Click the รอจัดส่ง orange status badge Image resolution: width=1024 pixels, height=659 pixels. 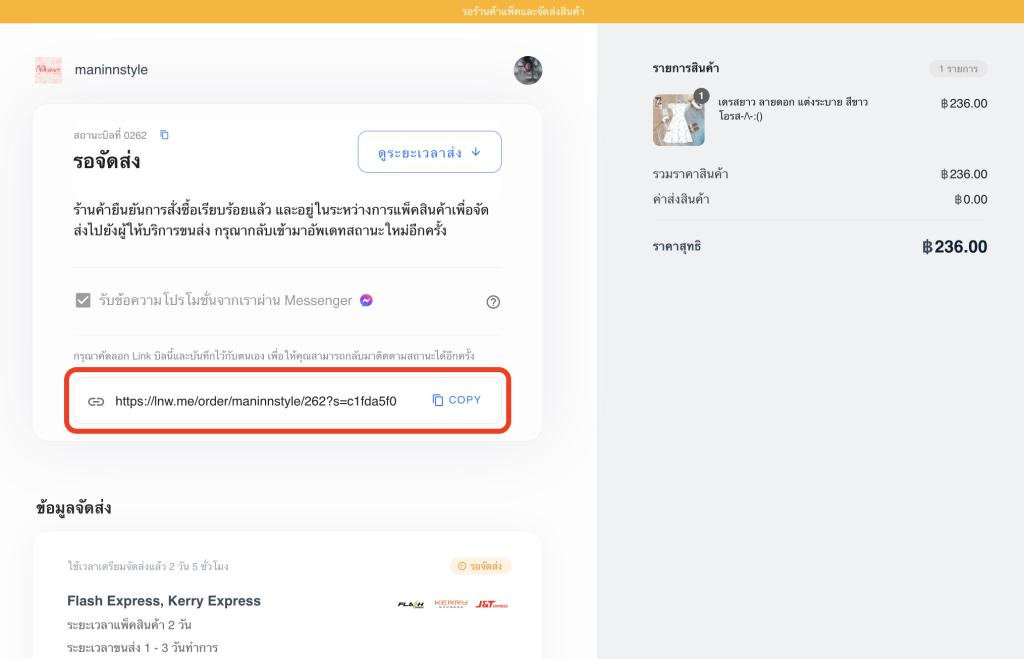(481, 566)
